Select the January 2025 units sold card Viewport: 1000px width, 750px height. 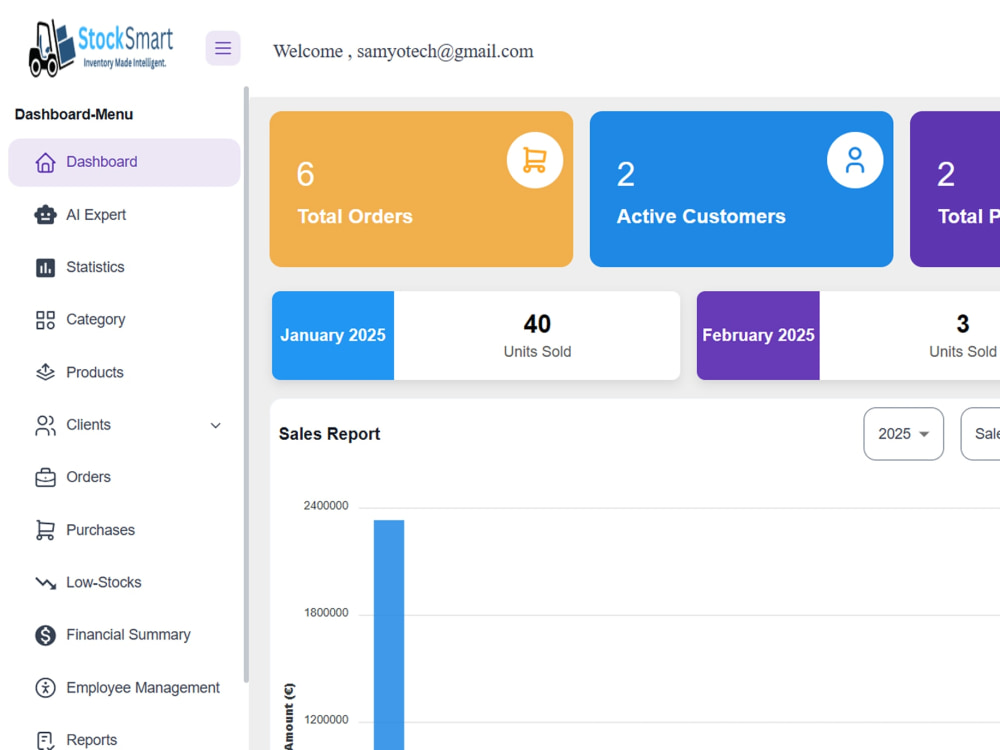coord(476,335)
